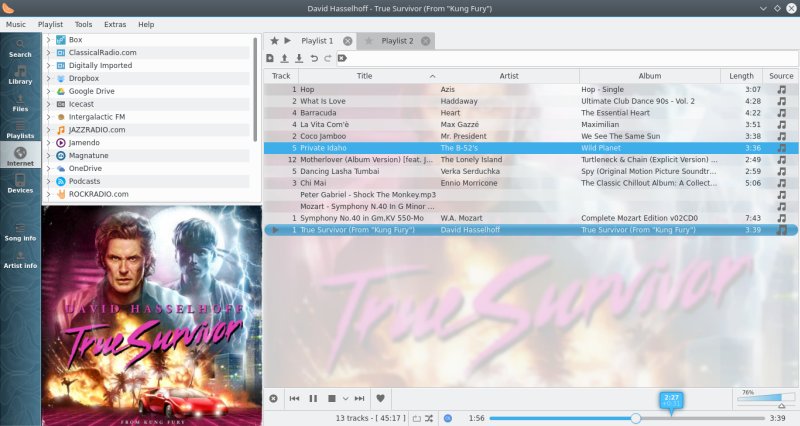800x426 pixels.
Task: Go back to the previous track
Action: click(x=294, y=398)
